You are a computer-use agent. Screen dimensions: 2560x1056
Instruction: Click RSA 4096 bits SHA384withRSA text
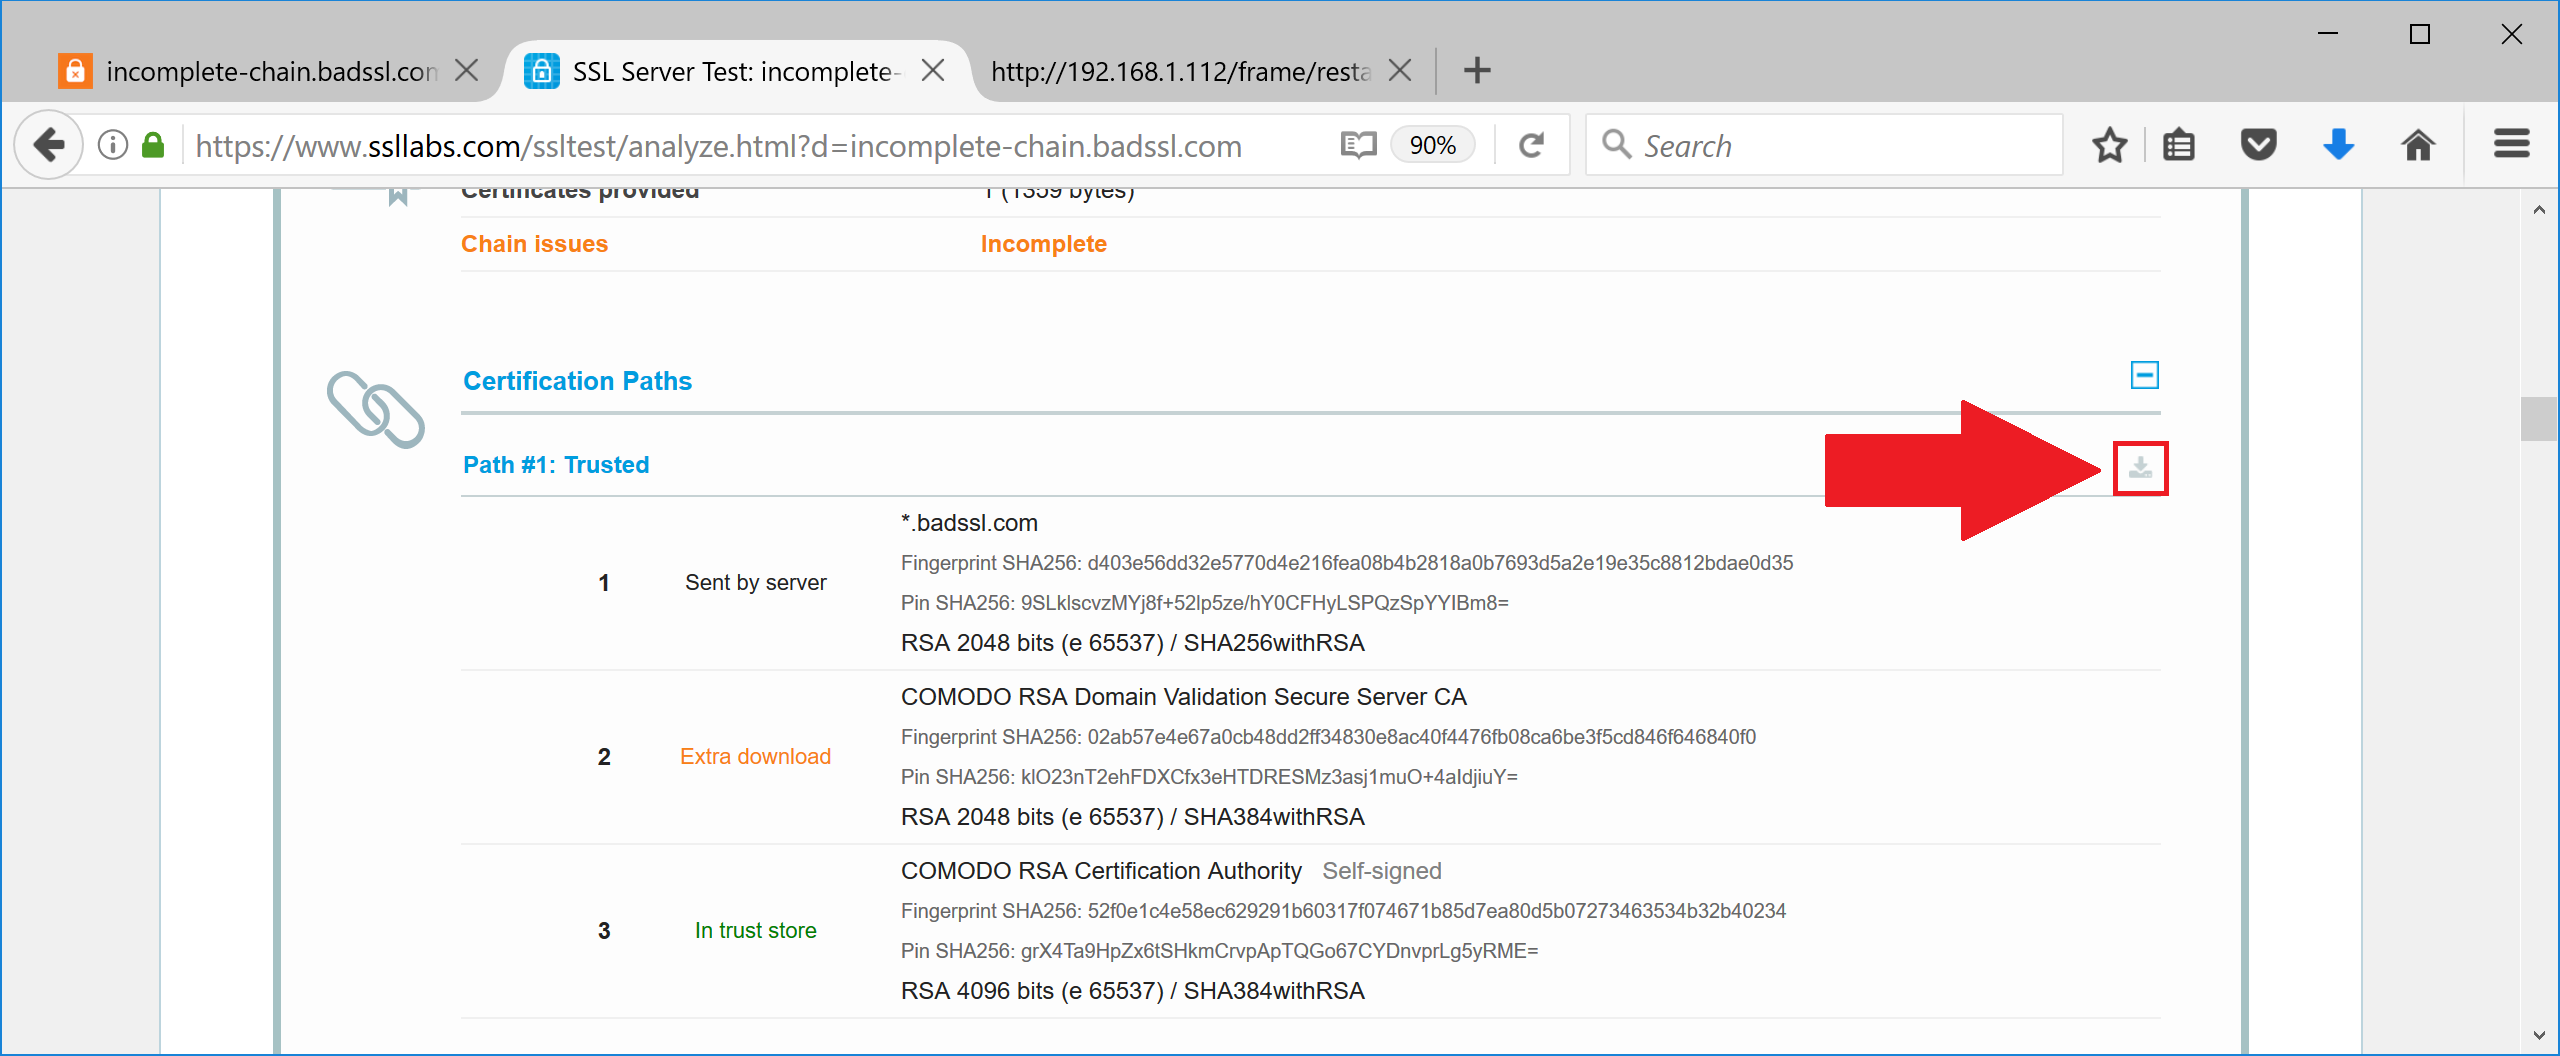point(1132,991)
